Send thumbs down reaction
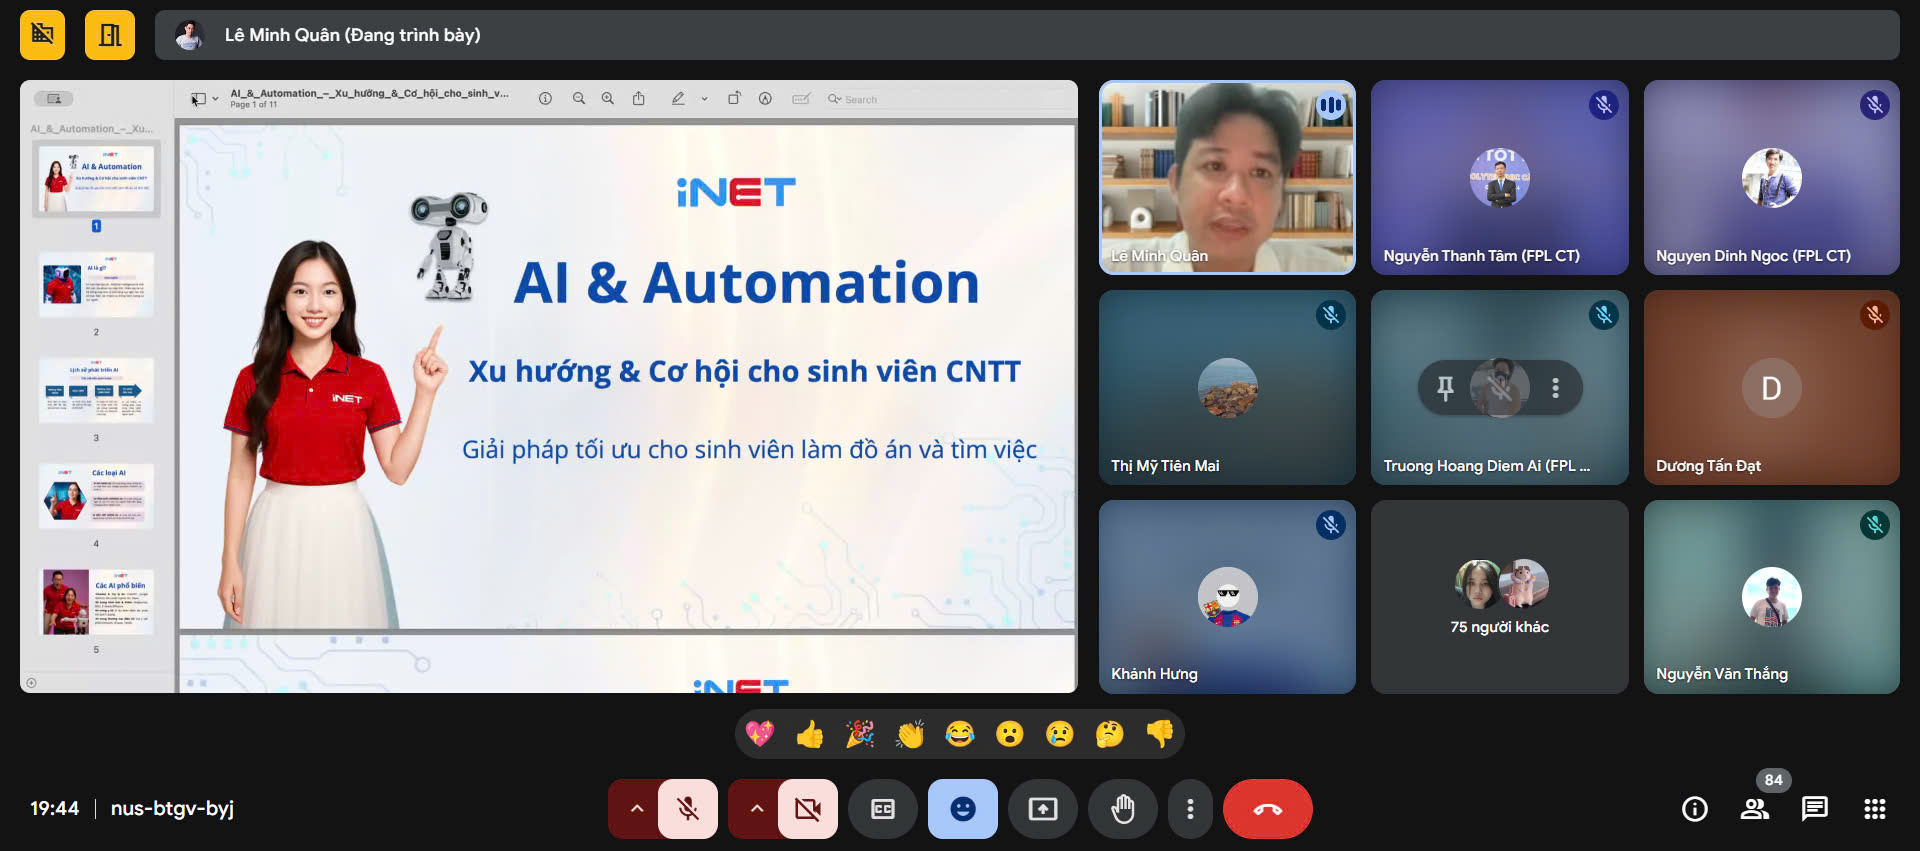 click(1160, 735)
